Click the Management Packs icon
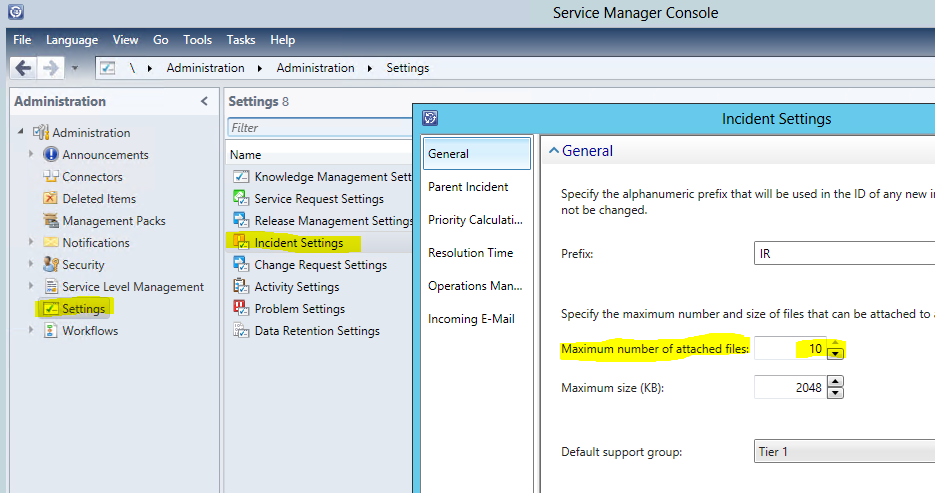 pos(51,221)
